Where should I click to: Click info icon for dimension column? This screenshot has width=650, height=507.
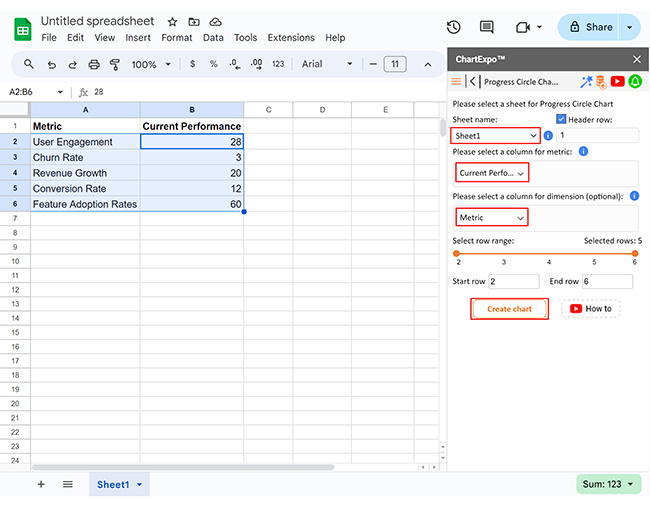click(634, 196)
